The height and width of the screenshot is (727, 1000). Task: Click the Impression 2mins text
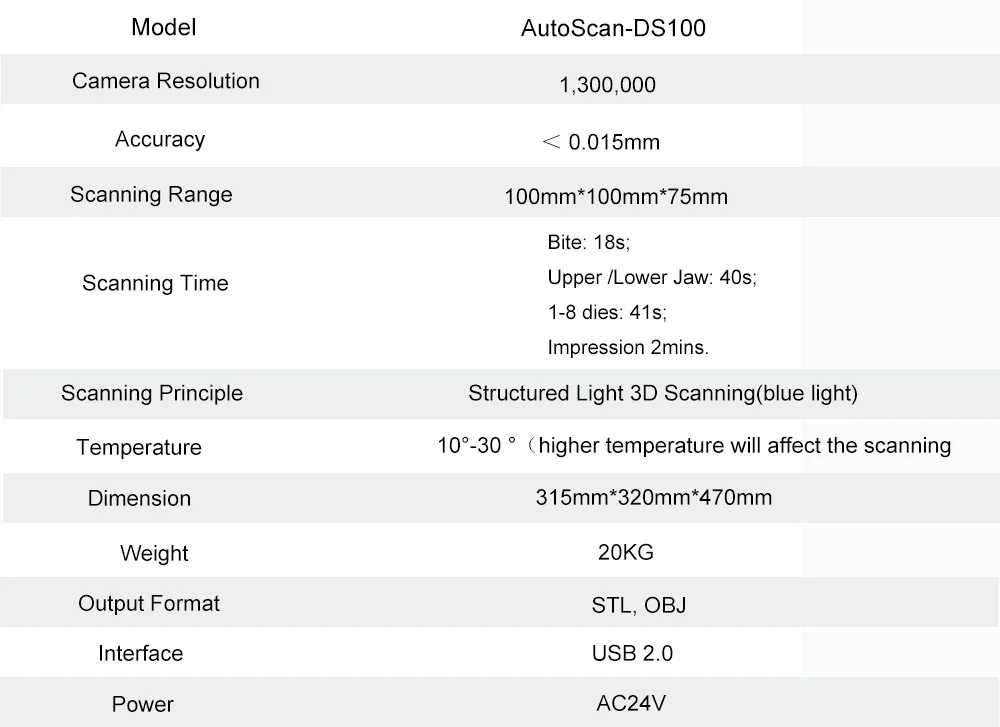[x=628, y=347]
